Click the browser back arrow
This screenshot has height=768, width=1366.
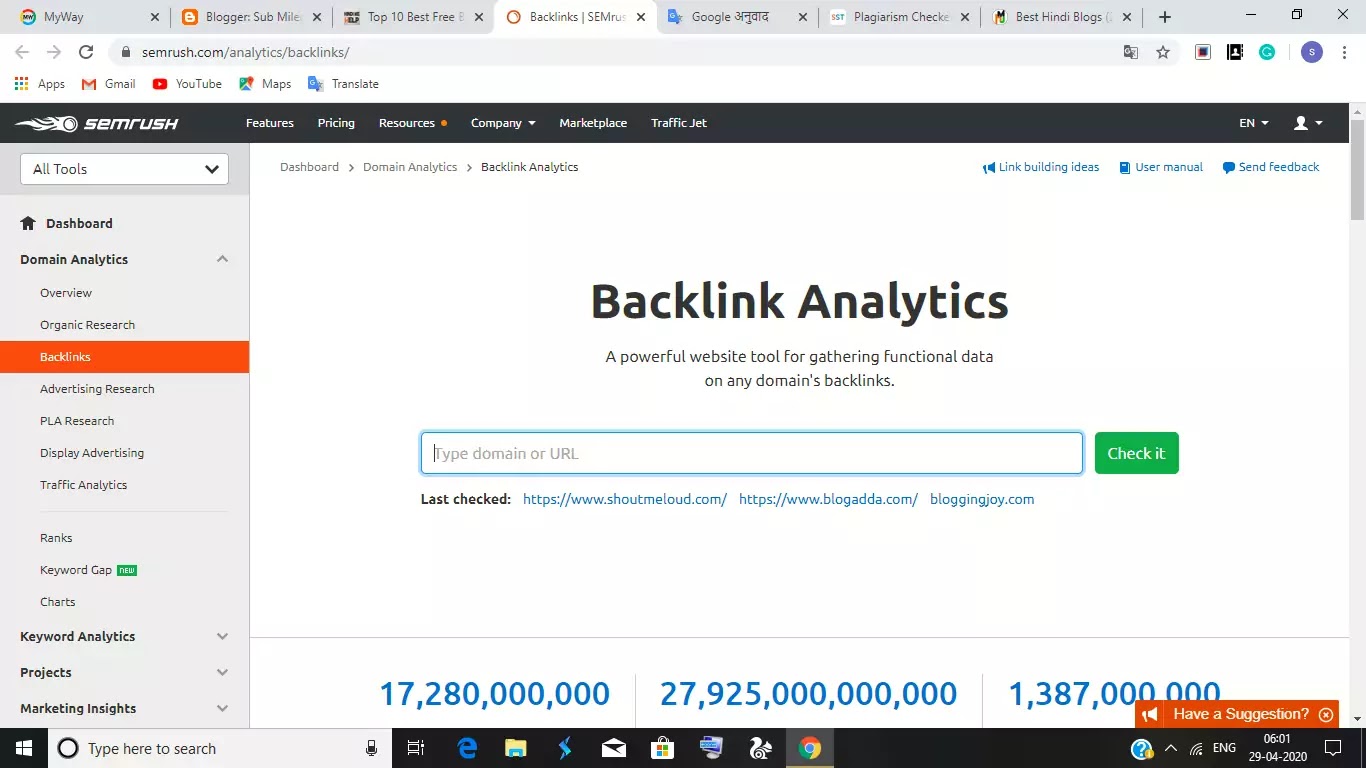[x=22, y=52]
